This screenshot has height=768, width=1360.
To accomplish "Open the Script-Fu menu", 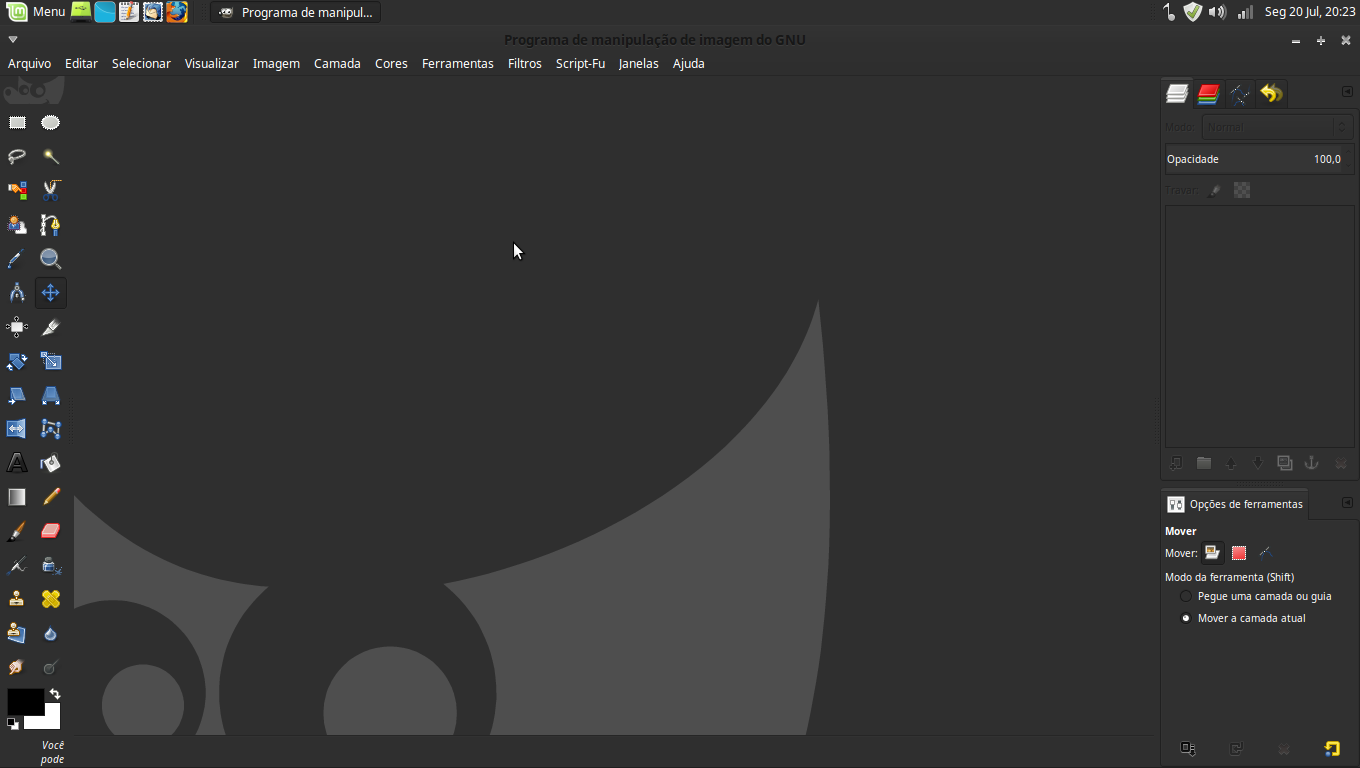I will tap(580, 63).
